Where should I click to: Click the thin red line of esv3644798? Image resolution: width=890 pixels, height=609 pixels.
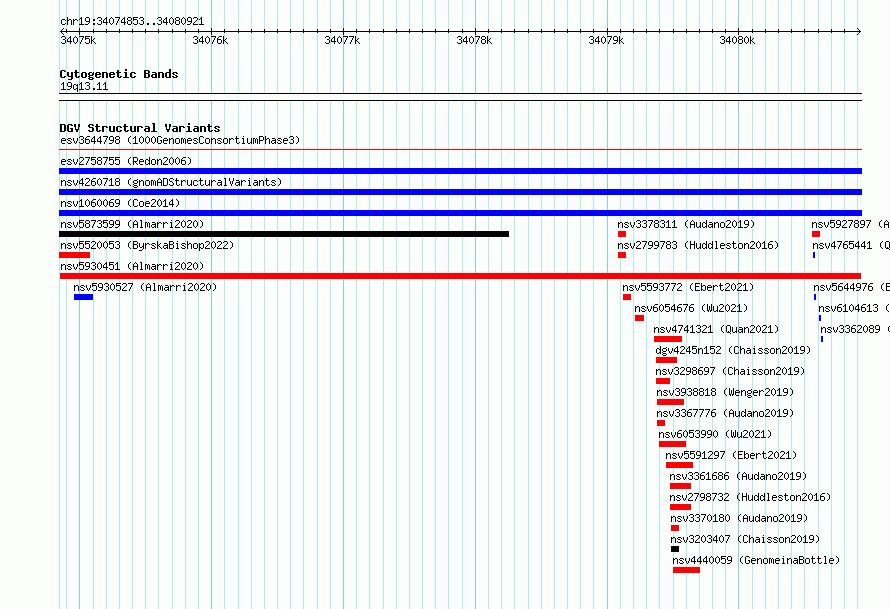point(460,150)
